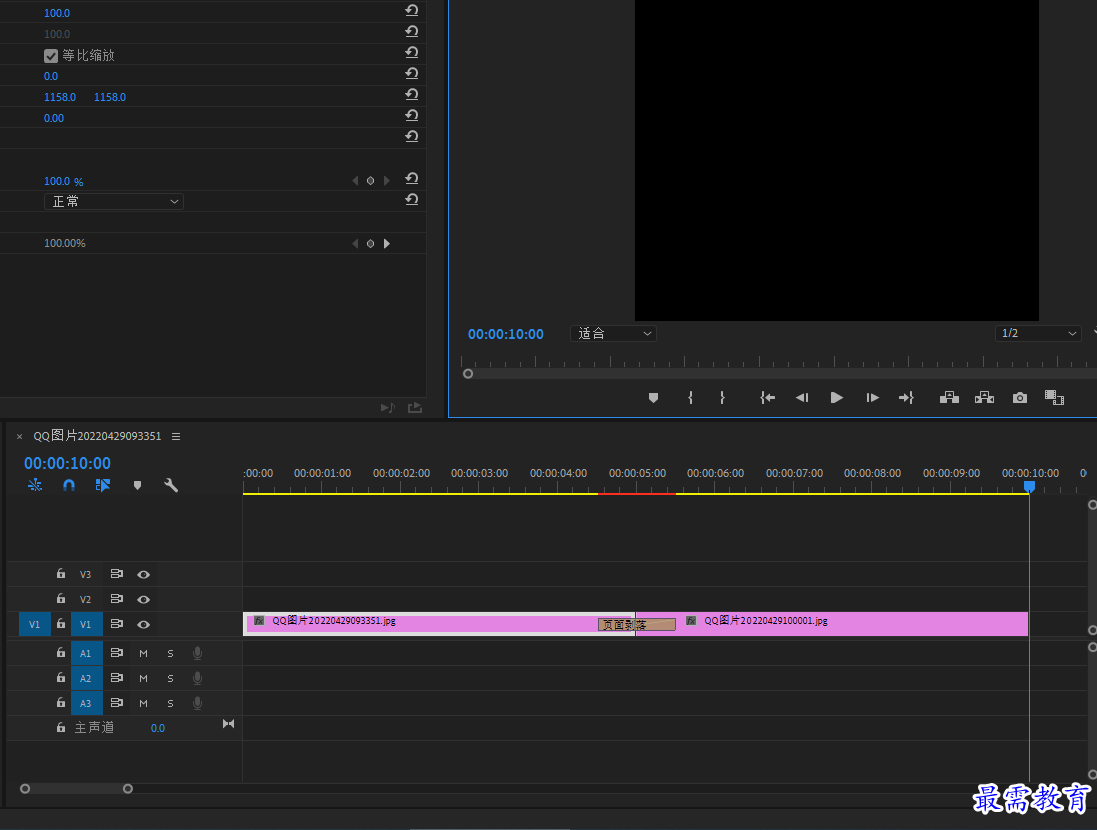Hide track V3 output with eye icon
Viewport: 1097px width, 830px height.
(143, 575)
